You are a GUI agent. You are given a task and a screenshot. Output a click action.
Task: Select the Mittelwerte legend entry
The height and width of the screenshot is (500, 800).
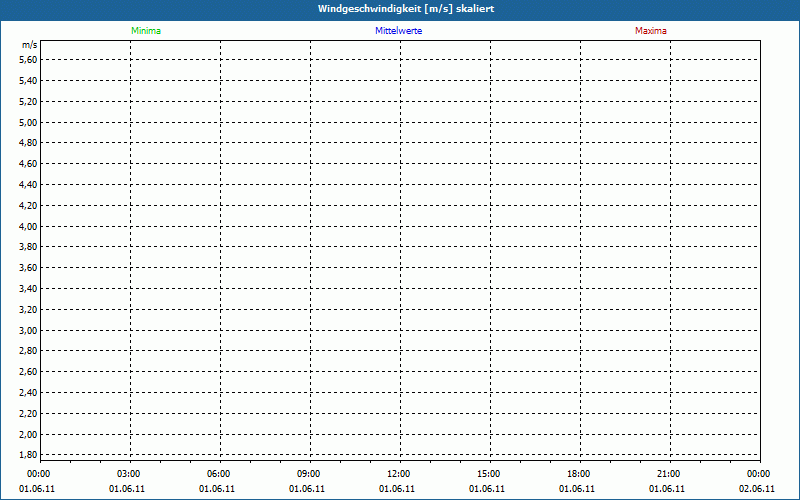[x=399, y=31]
